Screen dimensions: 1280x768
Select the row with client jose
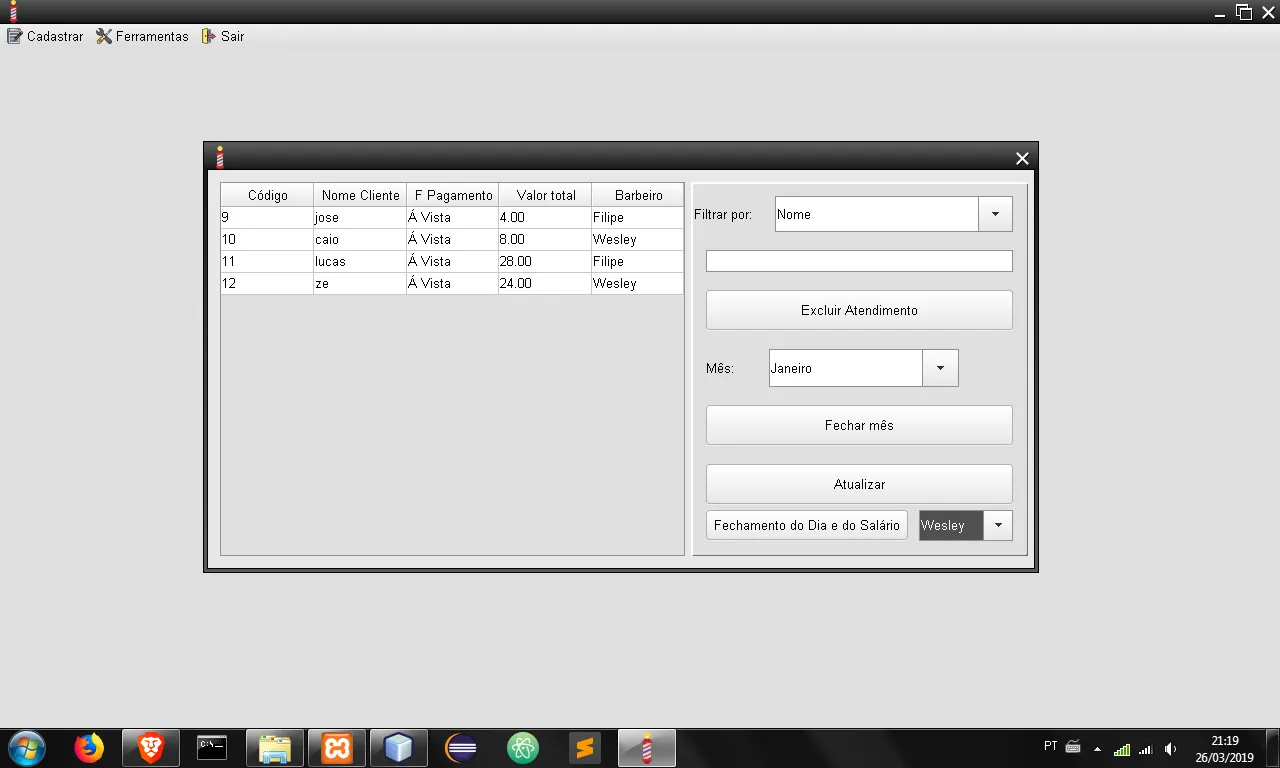(x=452, y=217)
